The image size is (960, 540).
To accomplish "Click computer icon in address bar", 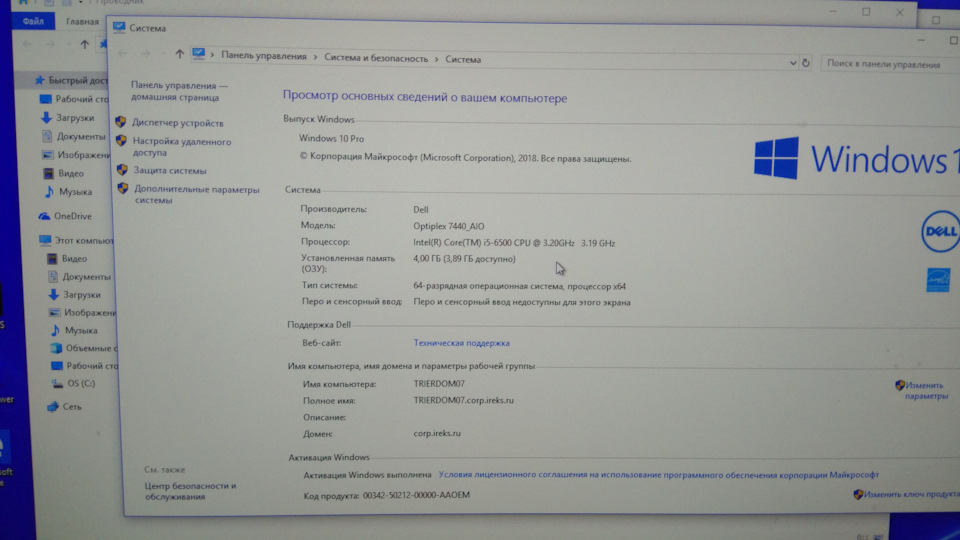I will click(x=198, y=54).
